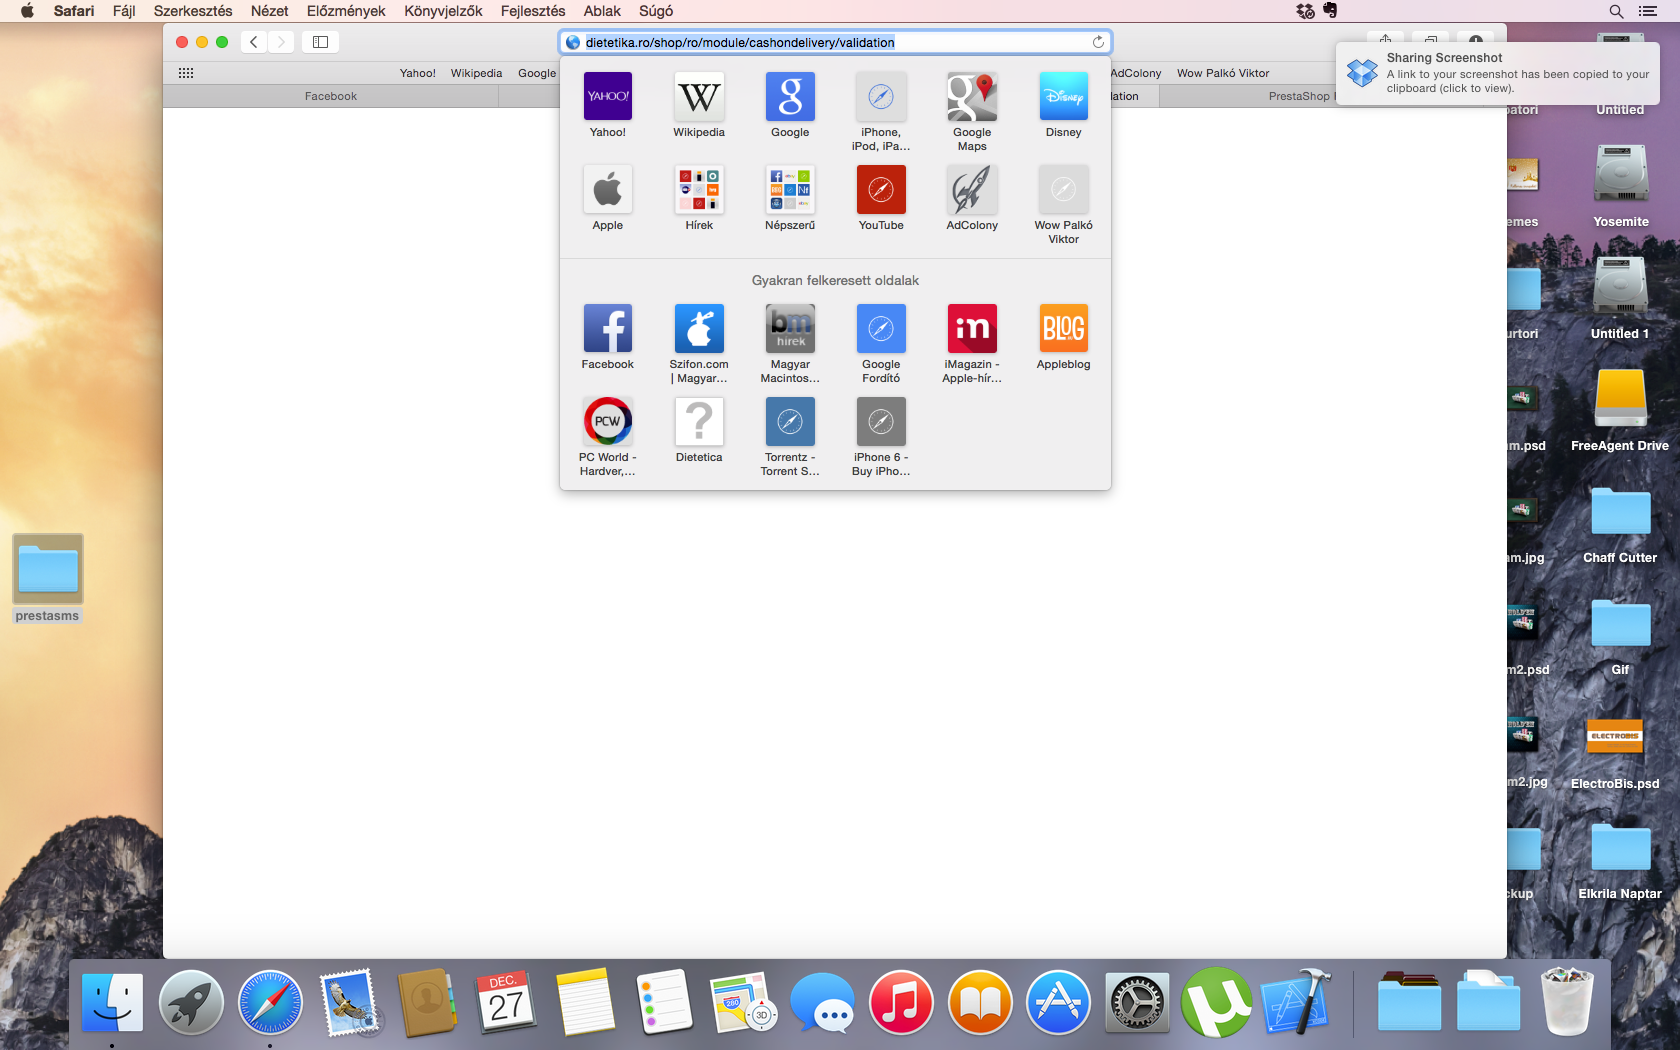
Task: Open the Torrentz frequently visited site
Action: pyautogui.click(x=790, y=421)
